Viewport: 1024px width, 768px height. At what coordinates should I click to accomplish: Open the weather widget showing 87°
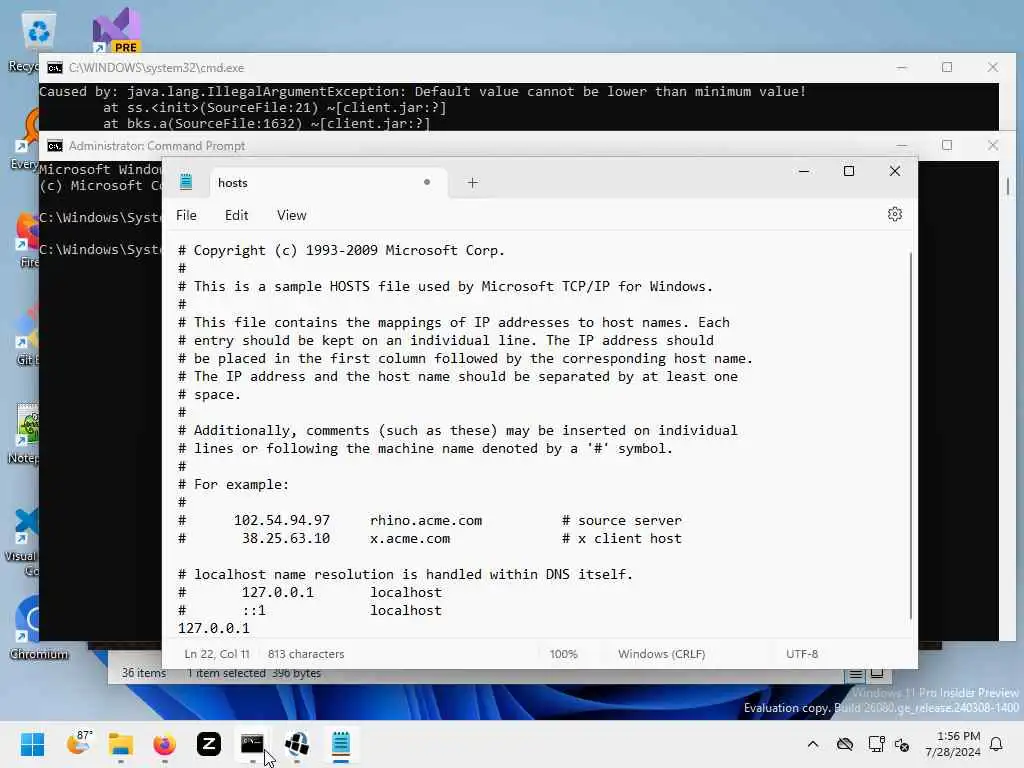[x=79, y=743]
